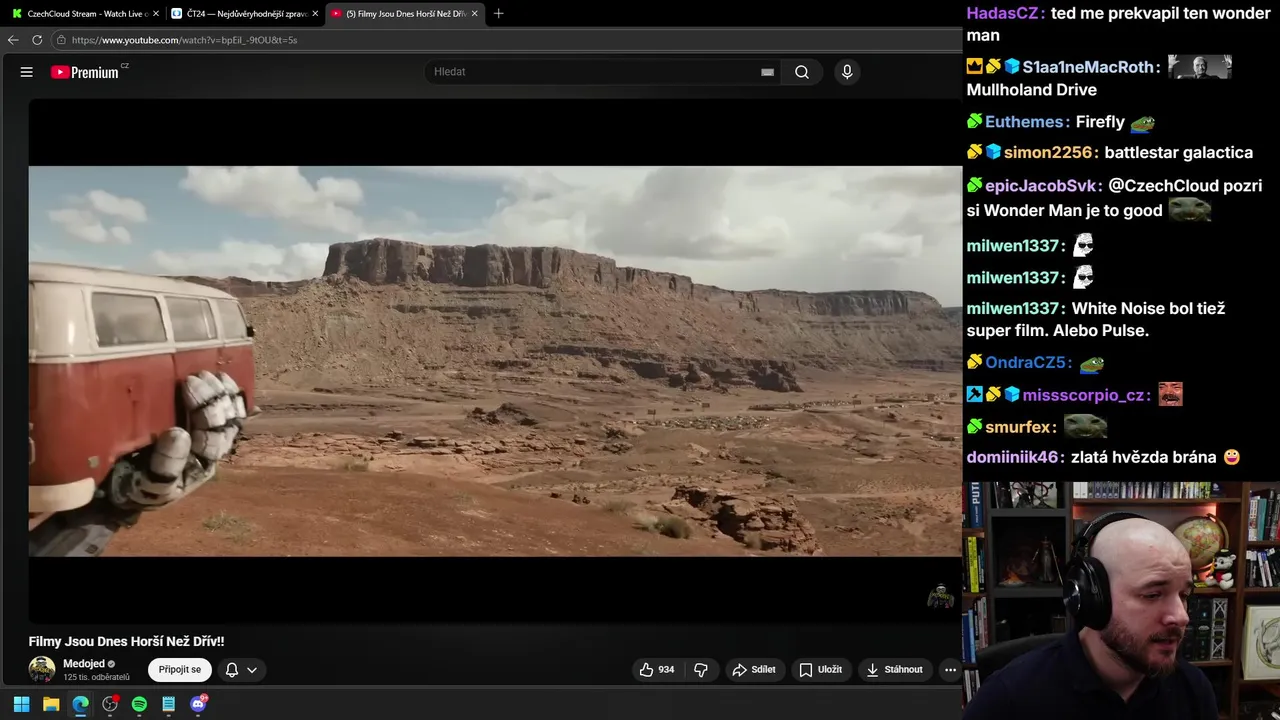
Task: Click channel watermark in video corner
Action: coord(940,596)
